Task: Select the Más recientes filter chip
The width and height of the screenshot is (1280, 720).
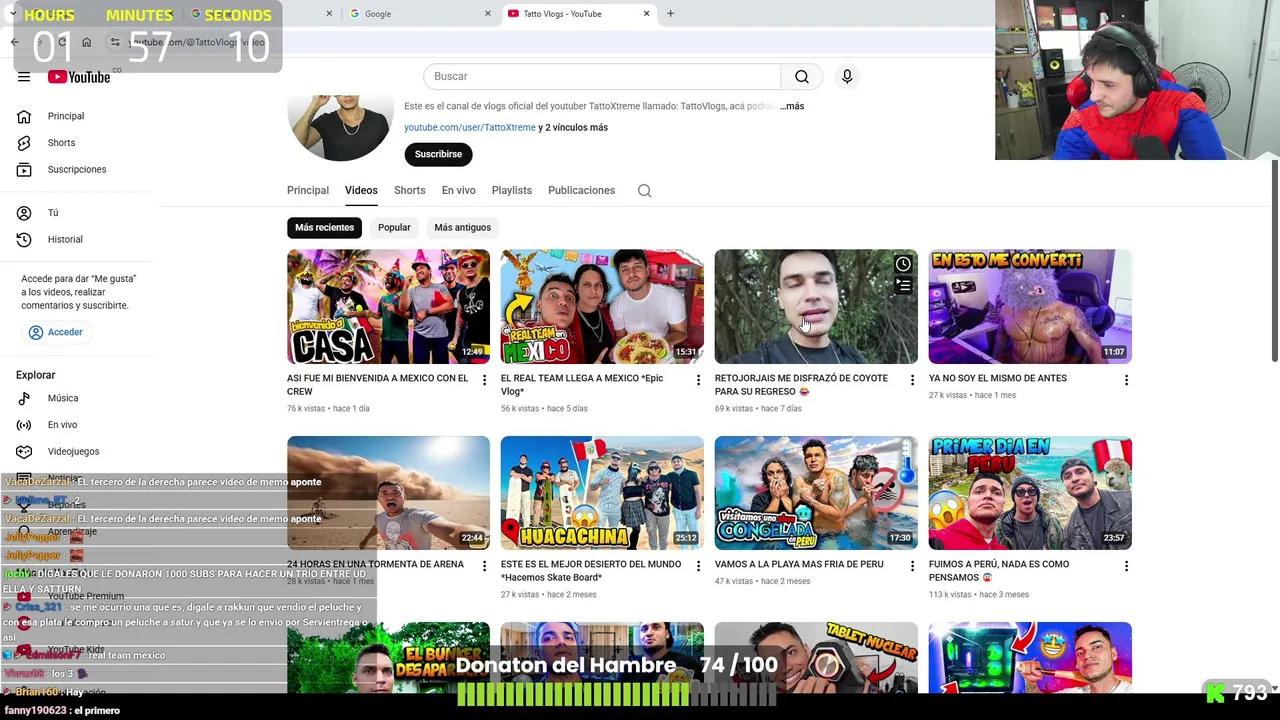Action: coord(324,227)
